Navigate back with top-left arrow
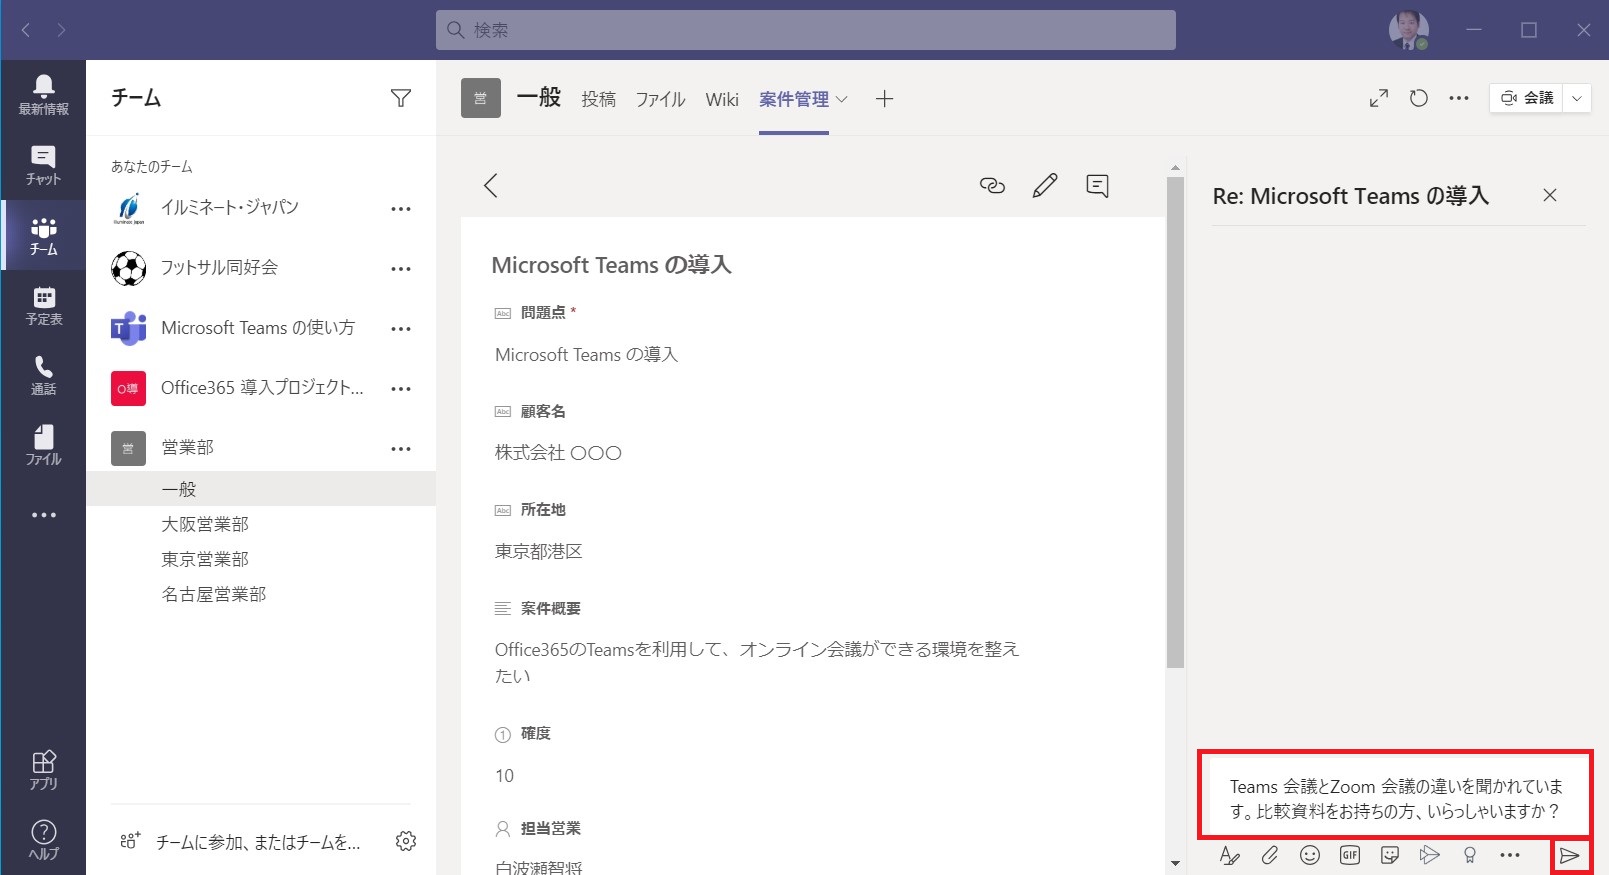 (26, 30)
